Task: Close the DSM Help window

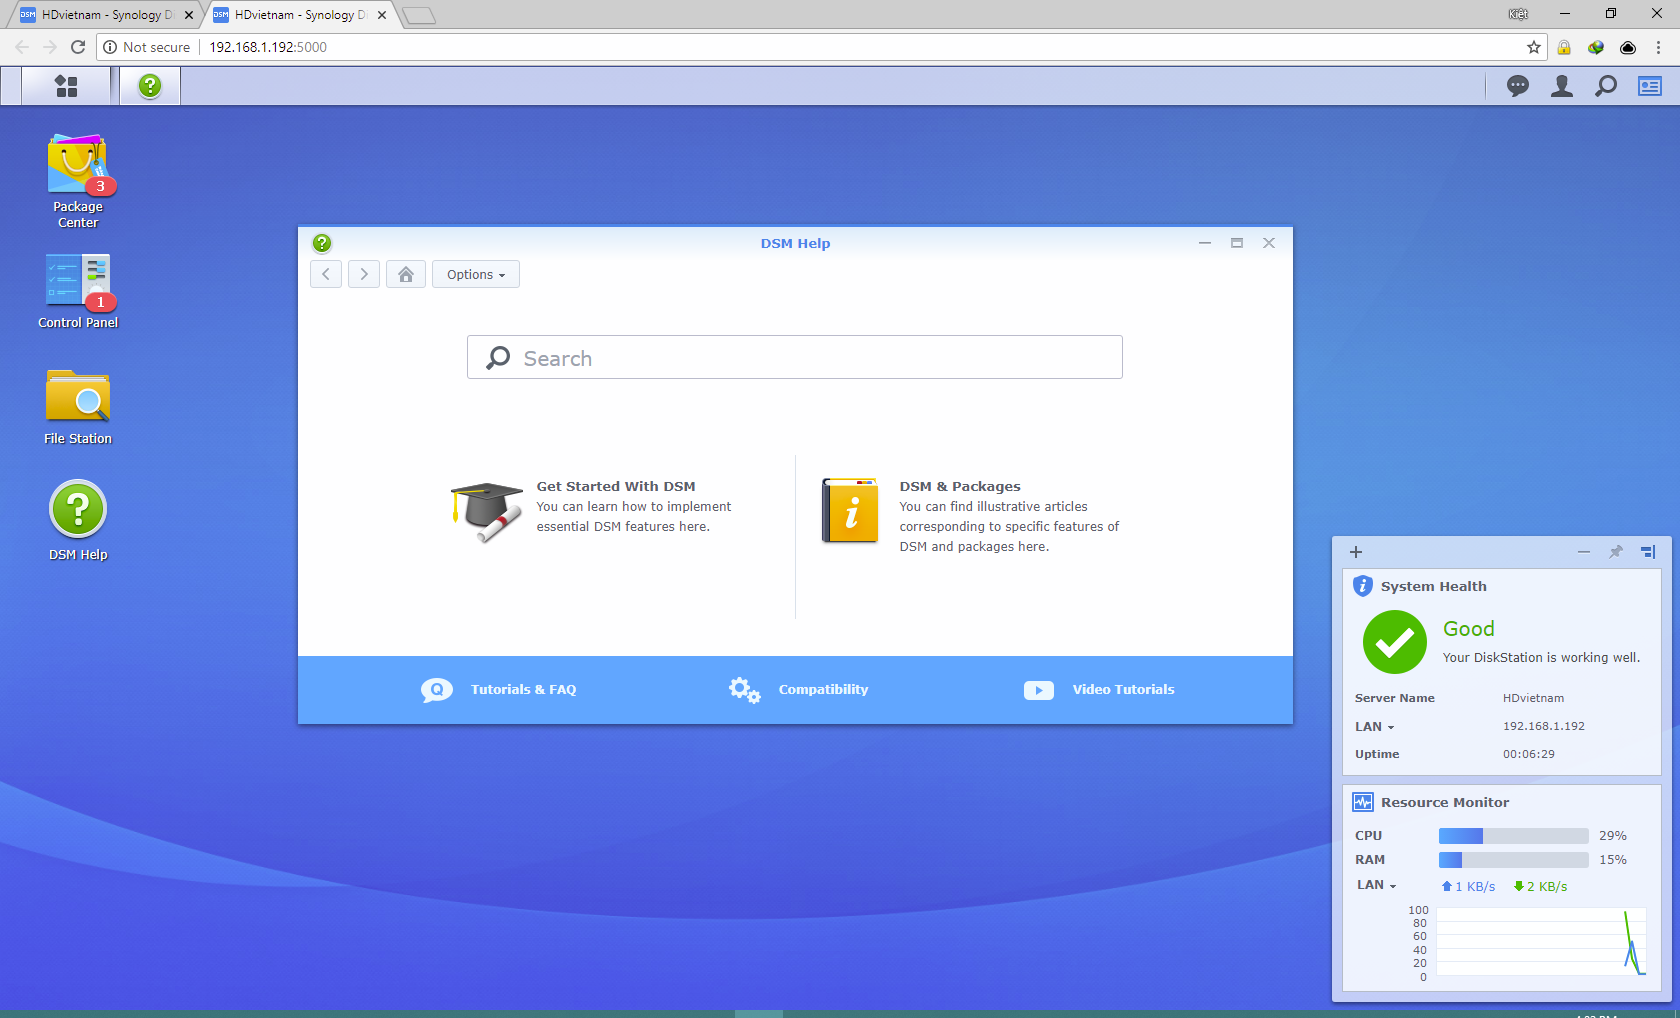Action: (x=1269, y=243)
